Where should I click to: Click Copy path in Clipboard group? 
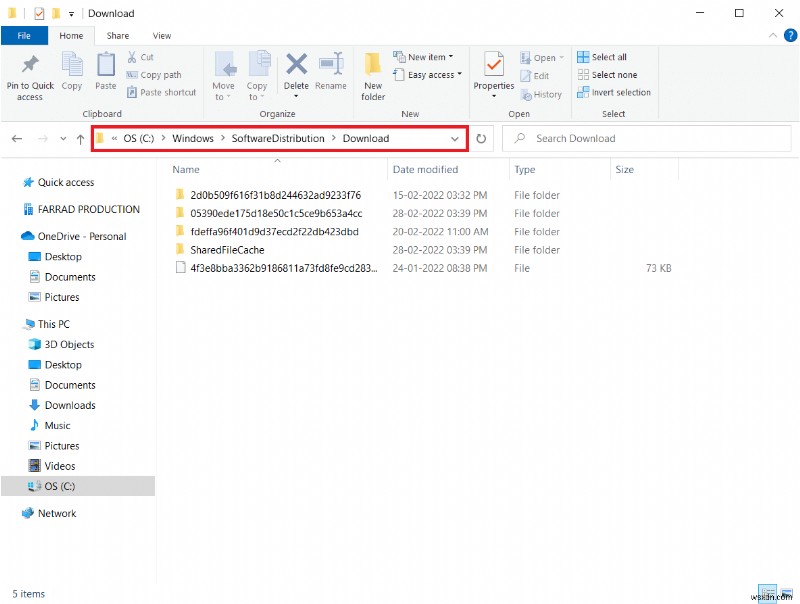(154, 75)
